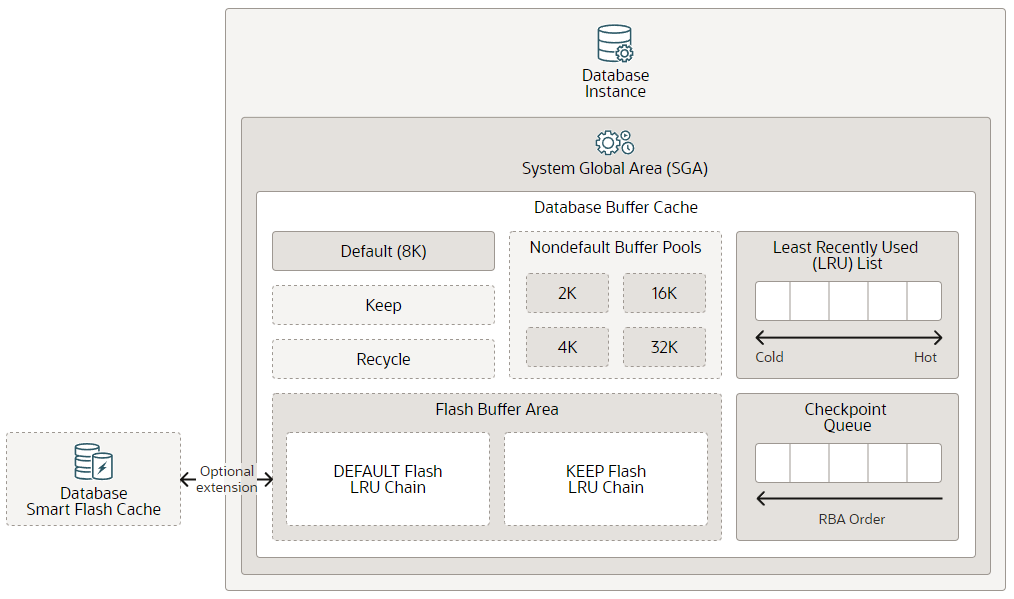This screenshot has width=1014, height=599.
Task: Click the 4K nondefault pool box
Action: [567, 347]
